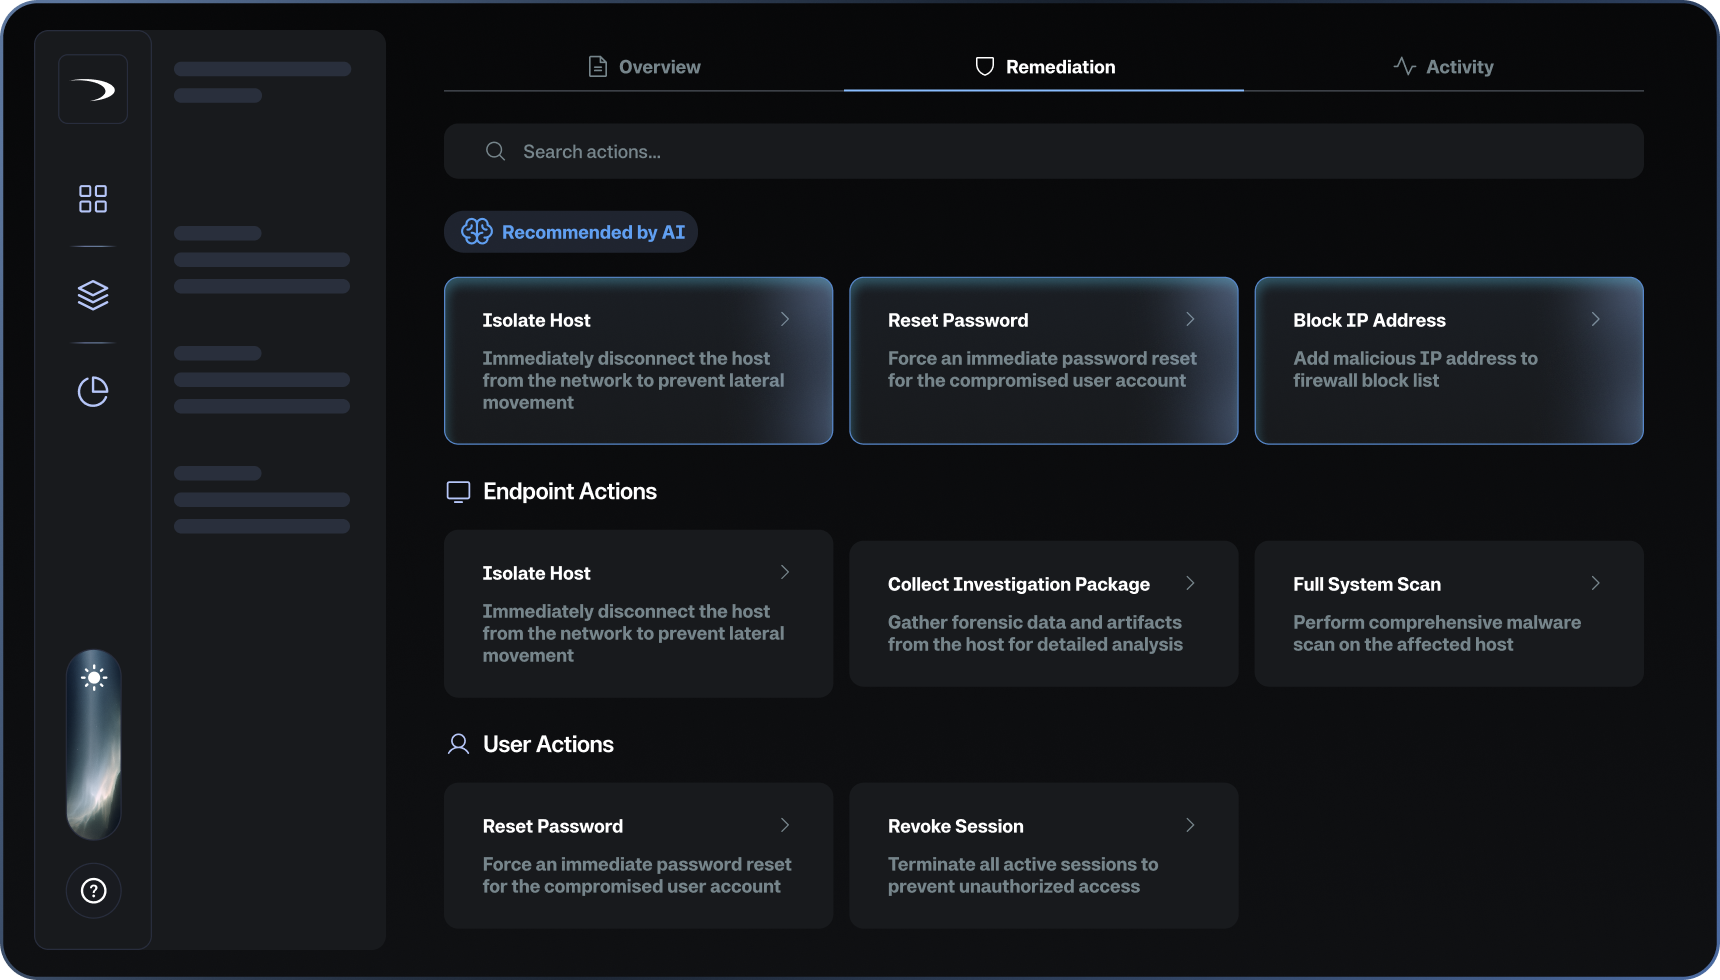Click the AI brain icon on the Recommended badge

477,231
